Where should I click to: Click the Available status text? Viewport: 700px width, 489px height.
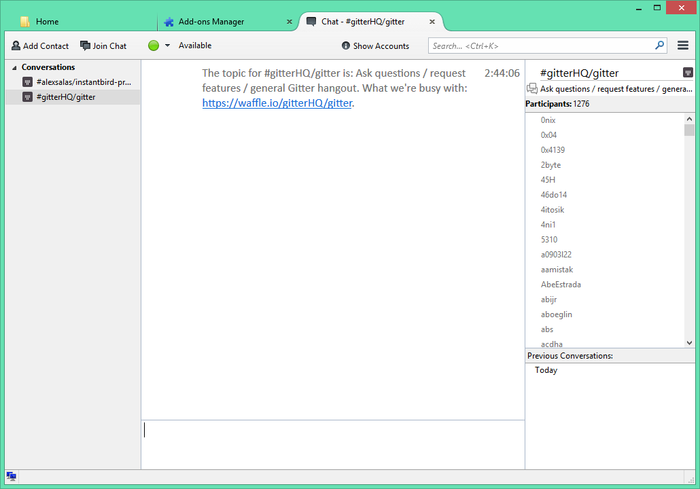tap(195, 45)
